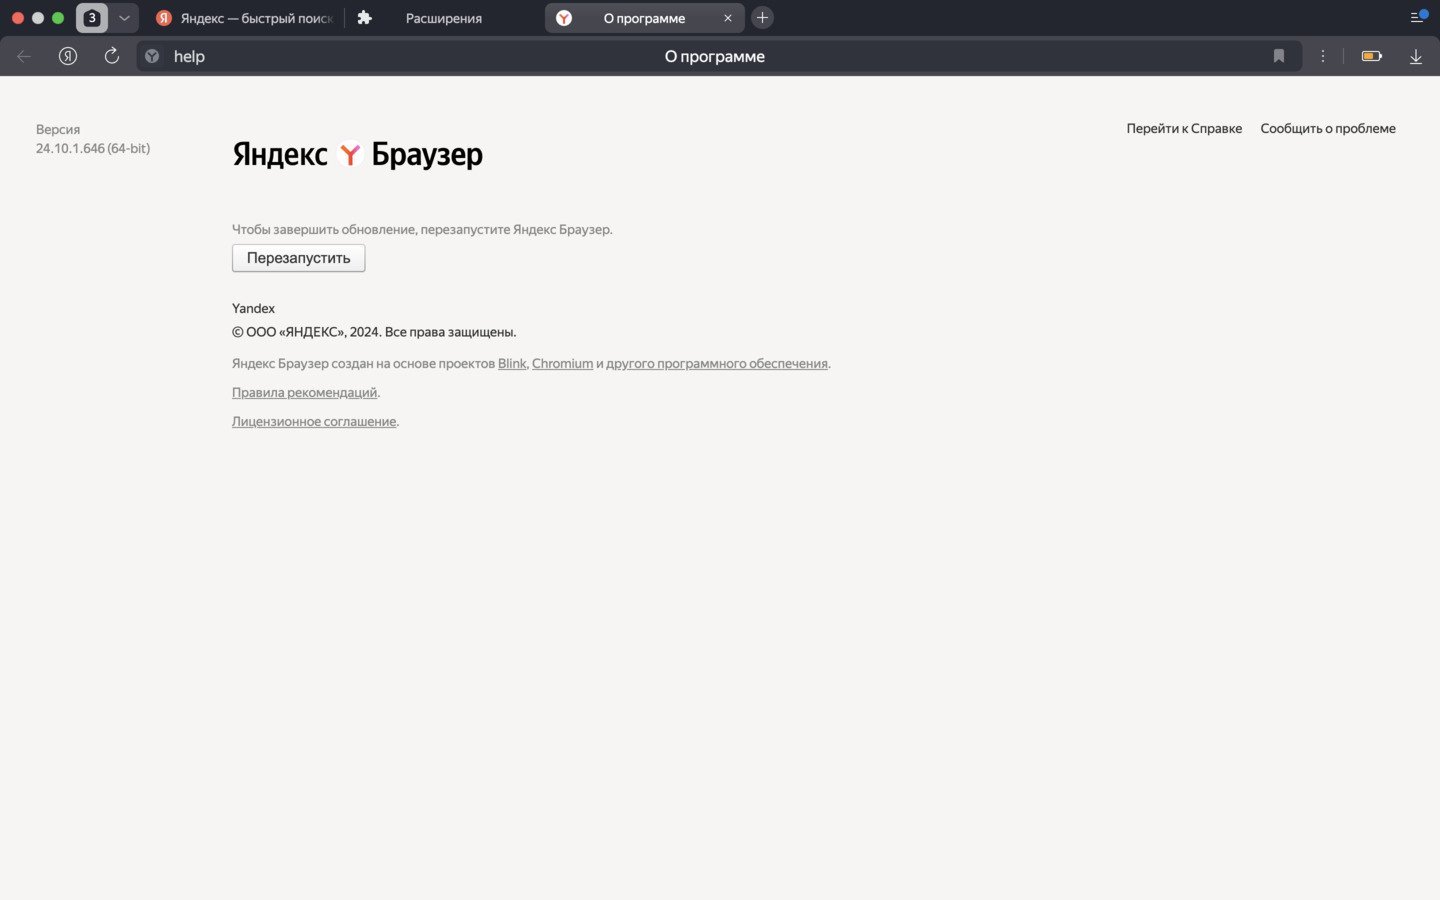Open the Правила рекомендаций link

304,392
